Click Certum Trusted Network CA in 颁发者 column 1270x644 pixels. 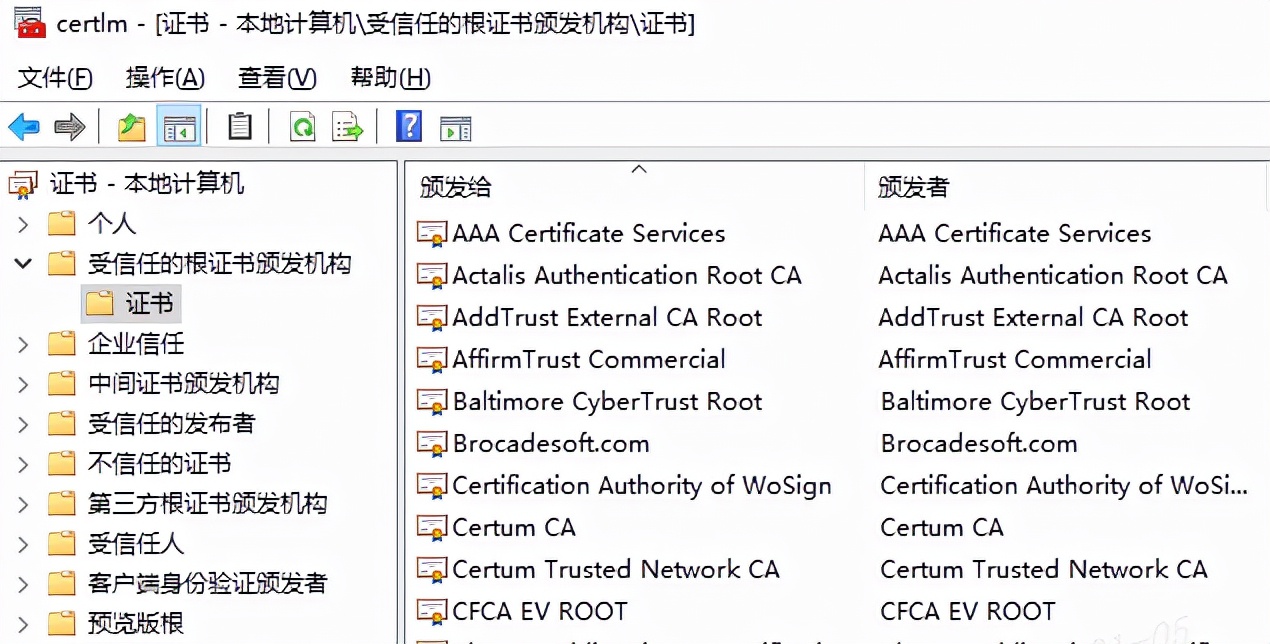1044,570
